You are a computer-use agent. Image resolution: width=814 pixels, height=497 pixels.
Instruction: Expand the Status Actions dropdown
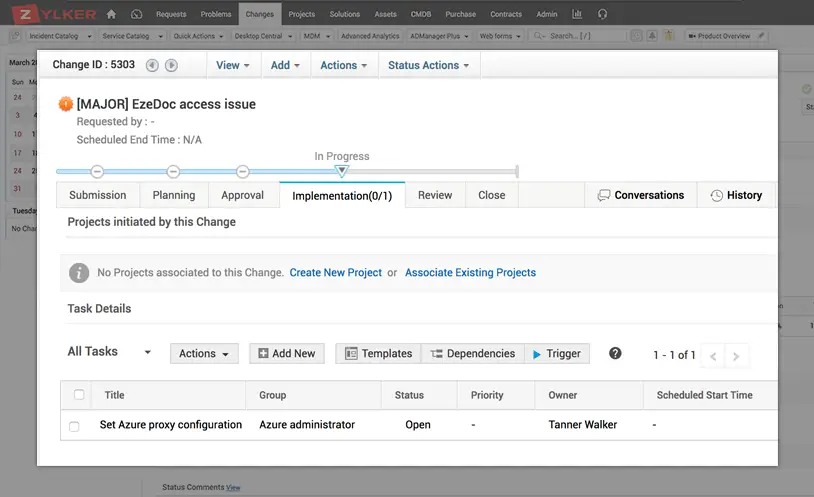click(x=428, y=65)
